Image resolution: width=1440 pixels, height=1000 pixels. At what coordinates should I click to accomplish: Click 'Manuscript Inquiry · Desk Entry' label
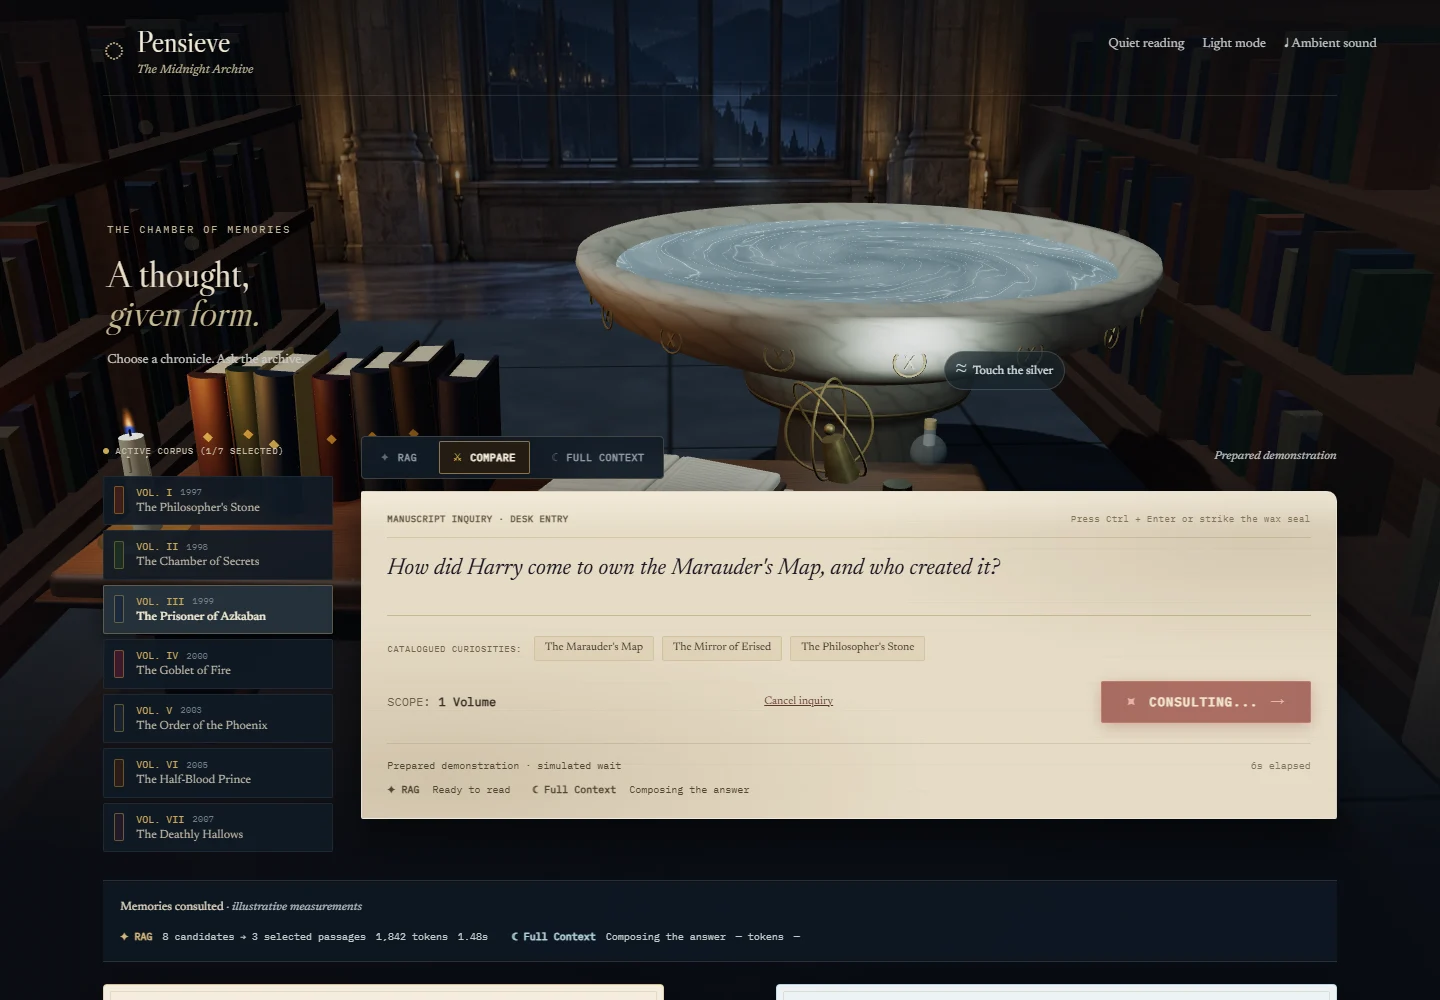pos(477,519)
